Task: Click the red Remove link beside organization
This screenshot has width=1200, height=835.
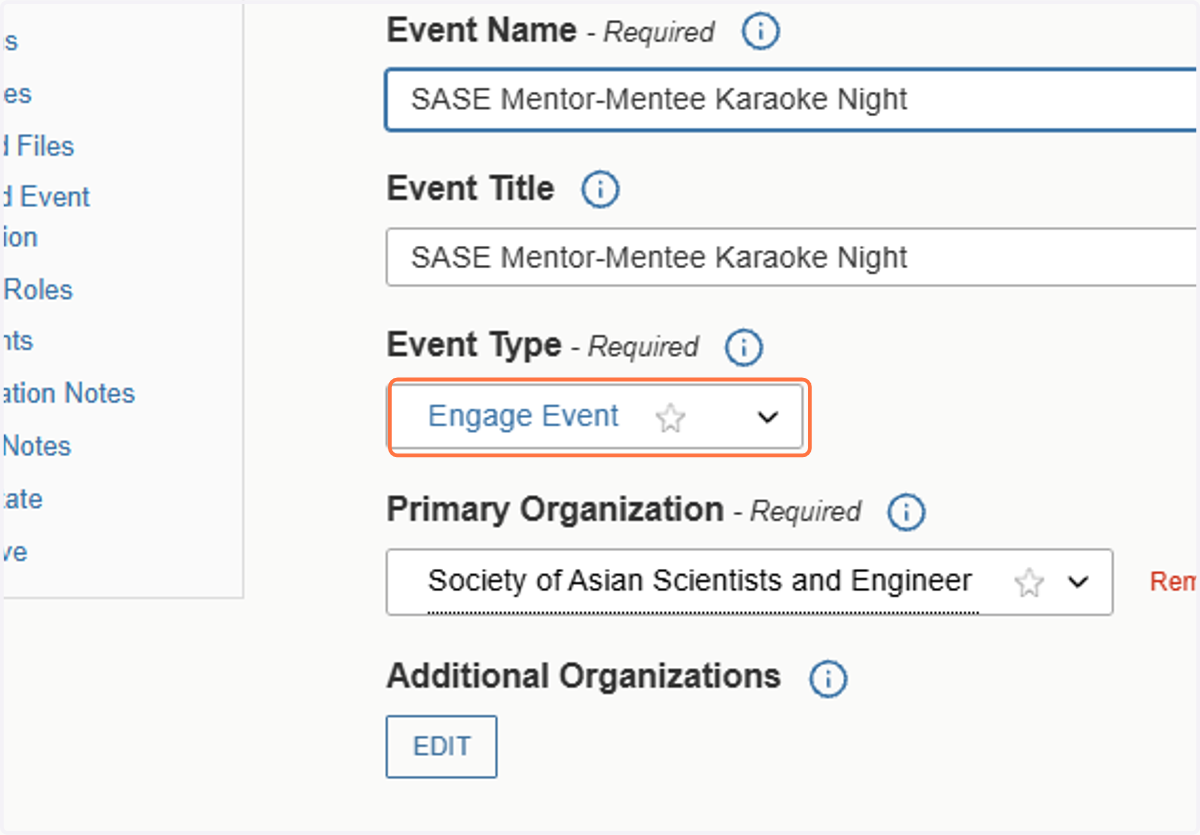Action: [x=1175, y=582]
